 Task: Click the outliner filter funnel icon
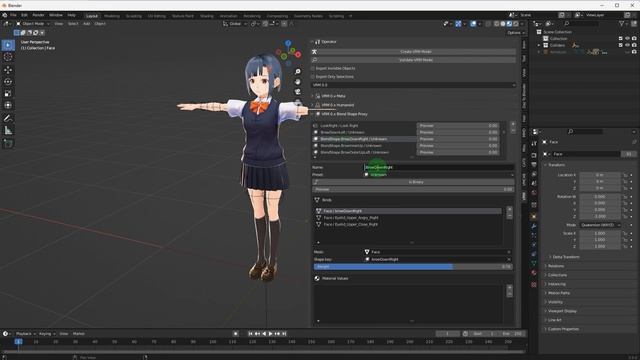(621, 24)
